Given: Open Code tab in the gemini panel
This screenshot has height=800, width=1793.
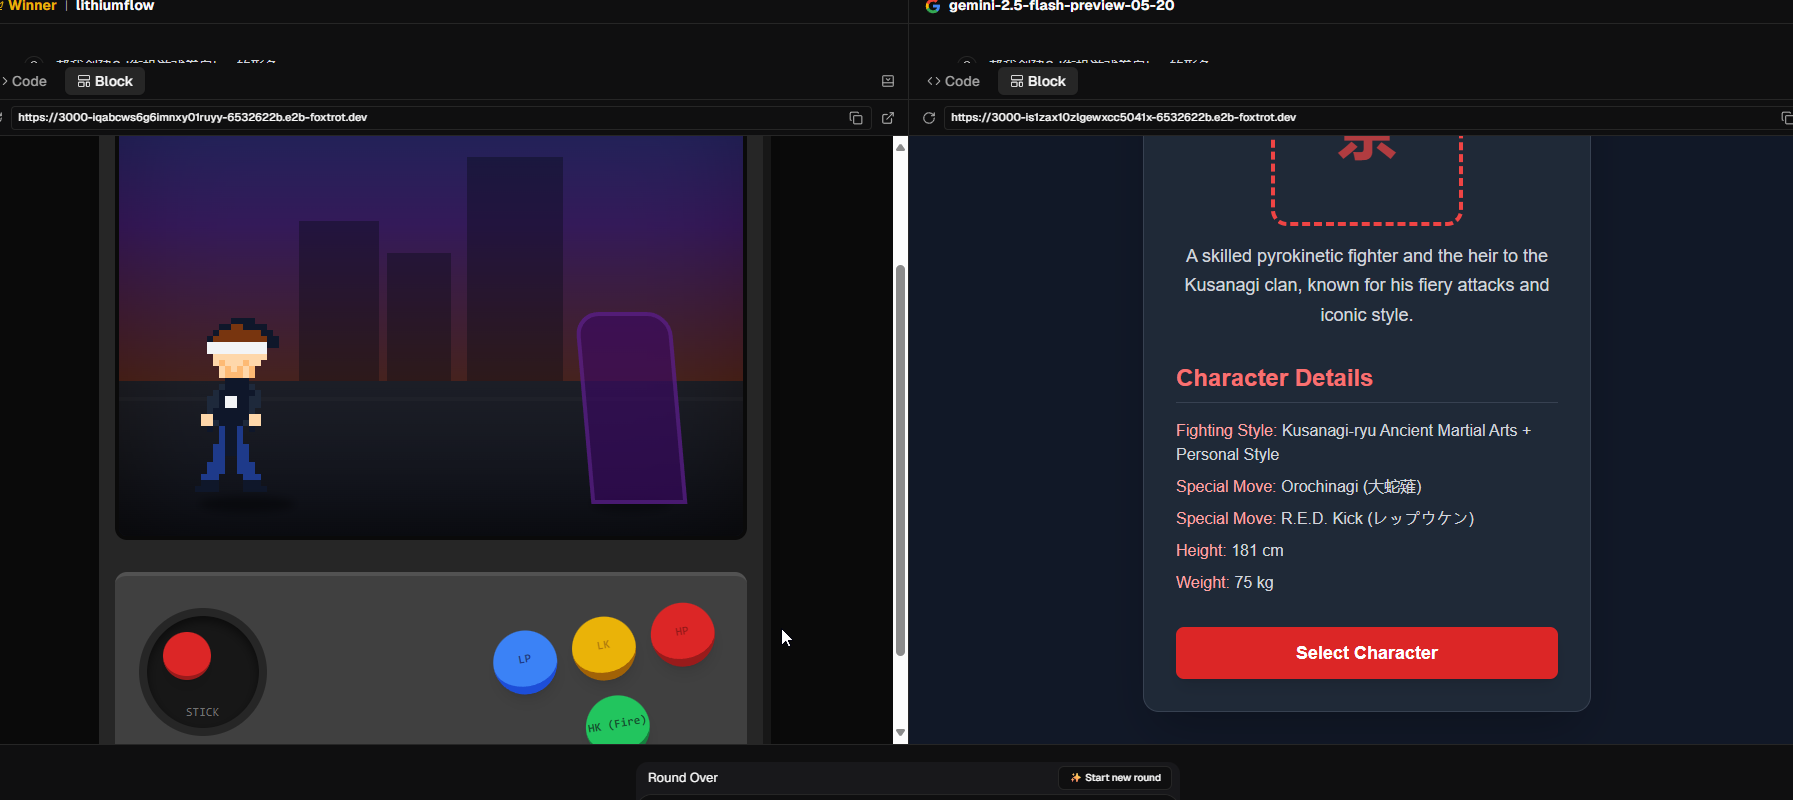Looking at the screenshot, I should click(953, 81).
